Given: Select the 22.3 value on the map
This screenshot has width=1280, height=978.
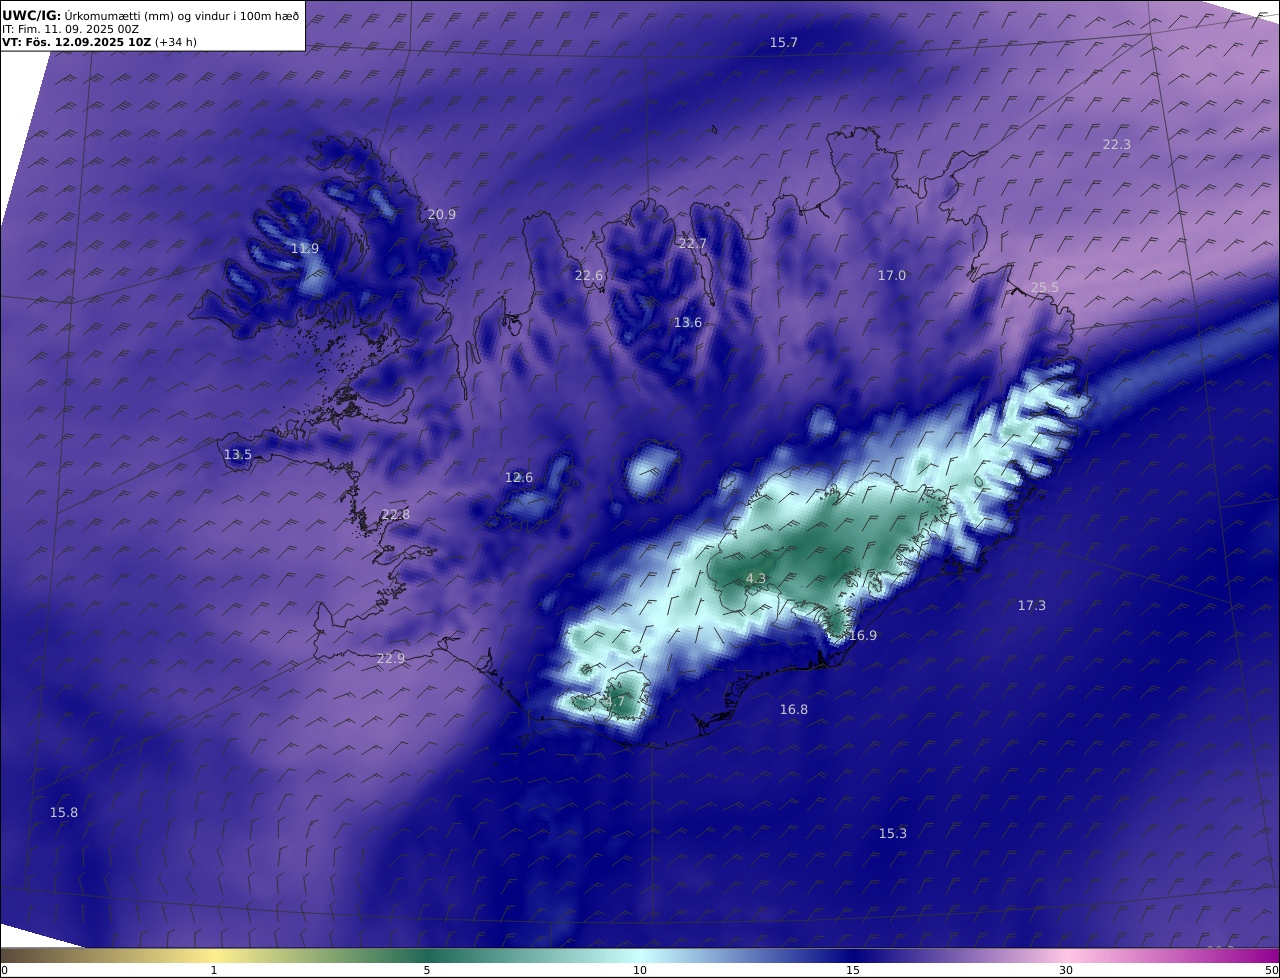Looking at the screenshot, I should click(1116, 144).
